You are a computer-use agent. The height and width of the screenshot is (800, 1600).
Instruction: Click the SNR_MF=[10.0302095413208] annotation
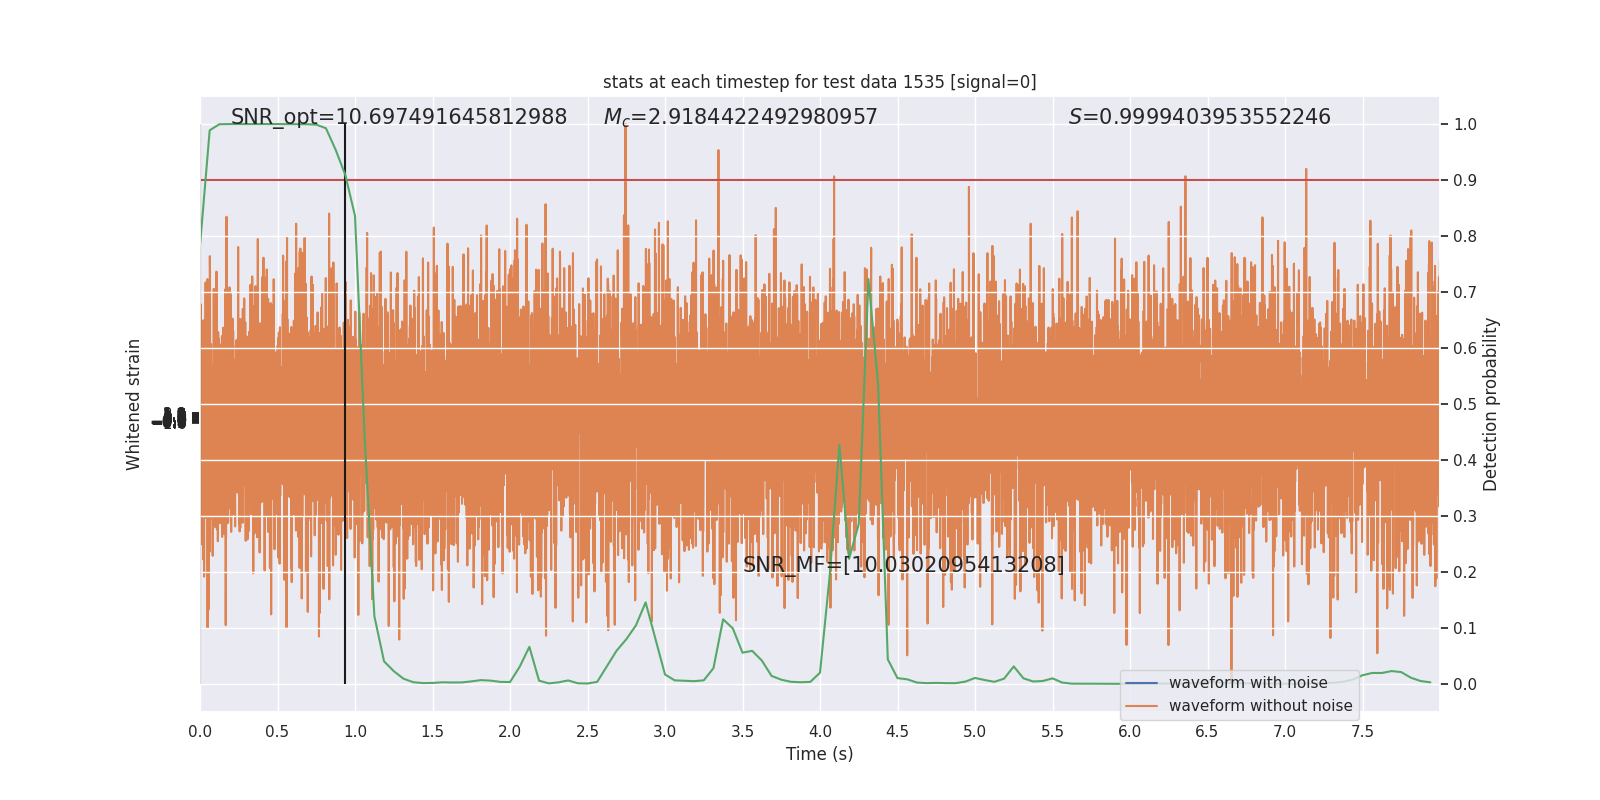click(903, 565)
